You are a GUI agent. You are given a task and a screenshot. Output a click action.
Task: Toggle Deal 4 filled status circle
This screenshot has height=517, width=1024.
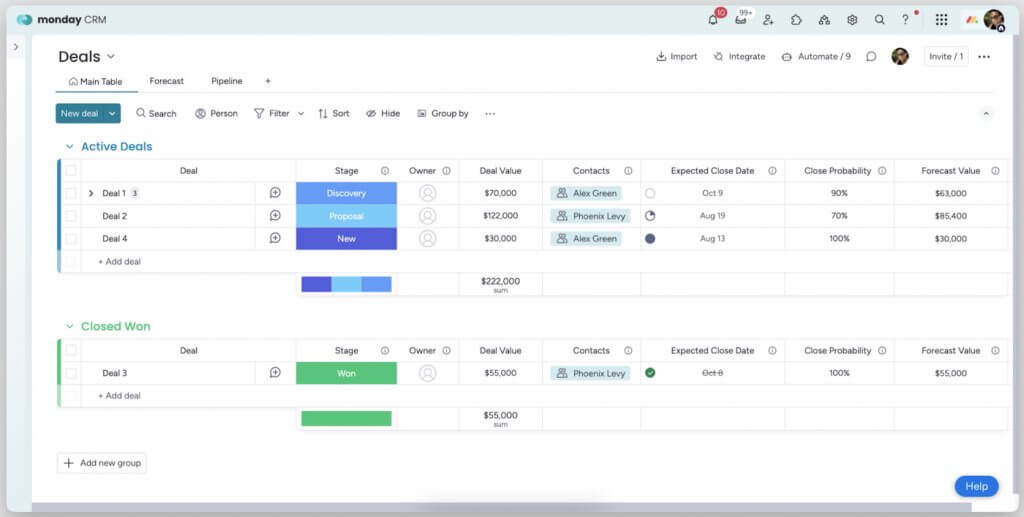[650, 239]
